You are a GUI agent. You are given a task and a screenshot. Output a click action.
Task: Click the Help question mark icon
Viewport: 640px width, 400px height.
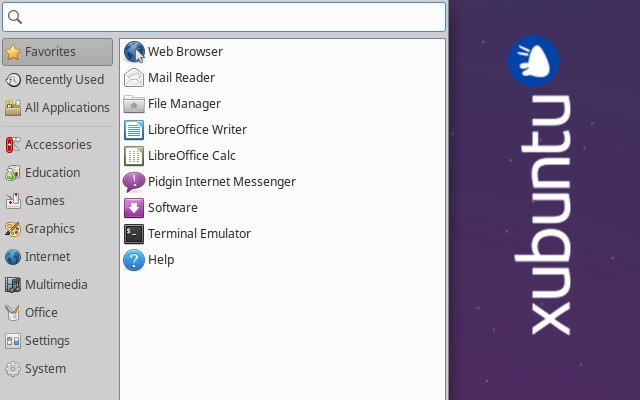pyautogui.click(x=134, y=260)
